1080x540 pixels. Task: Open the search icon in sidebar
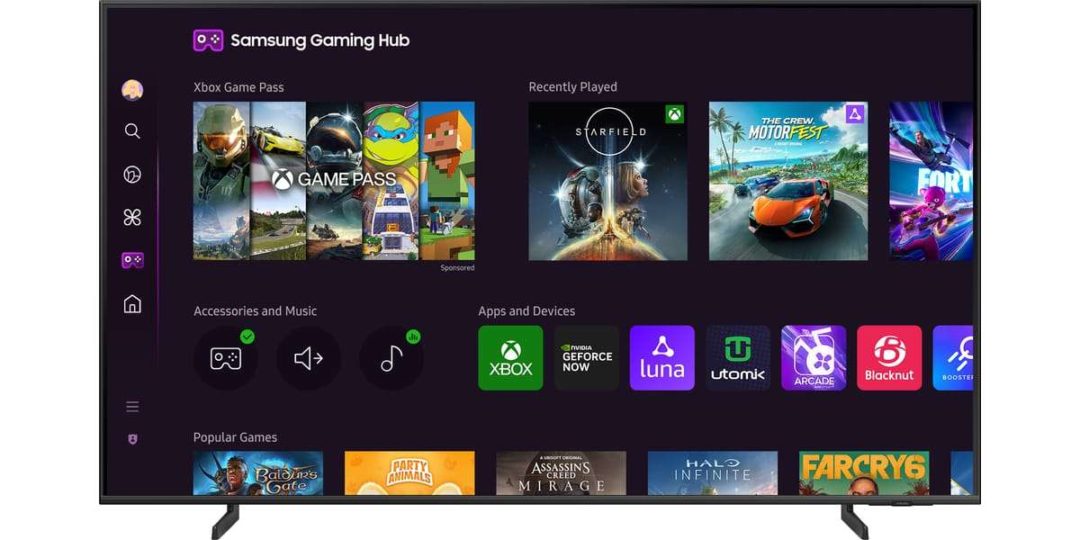pos(132,132)
